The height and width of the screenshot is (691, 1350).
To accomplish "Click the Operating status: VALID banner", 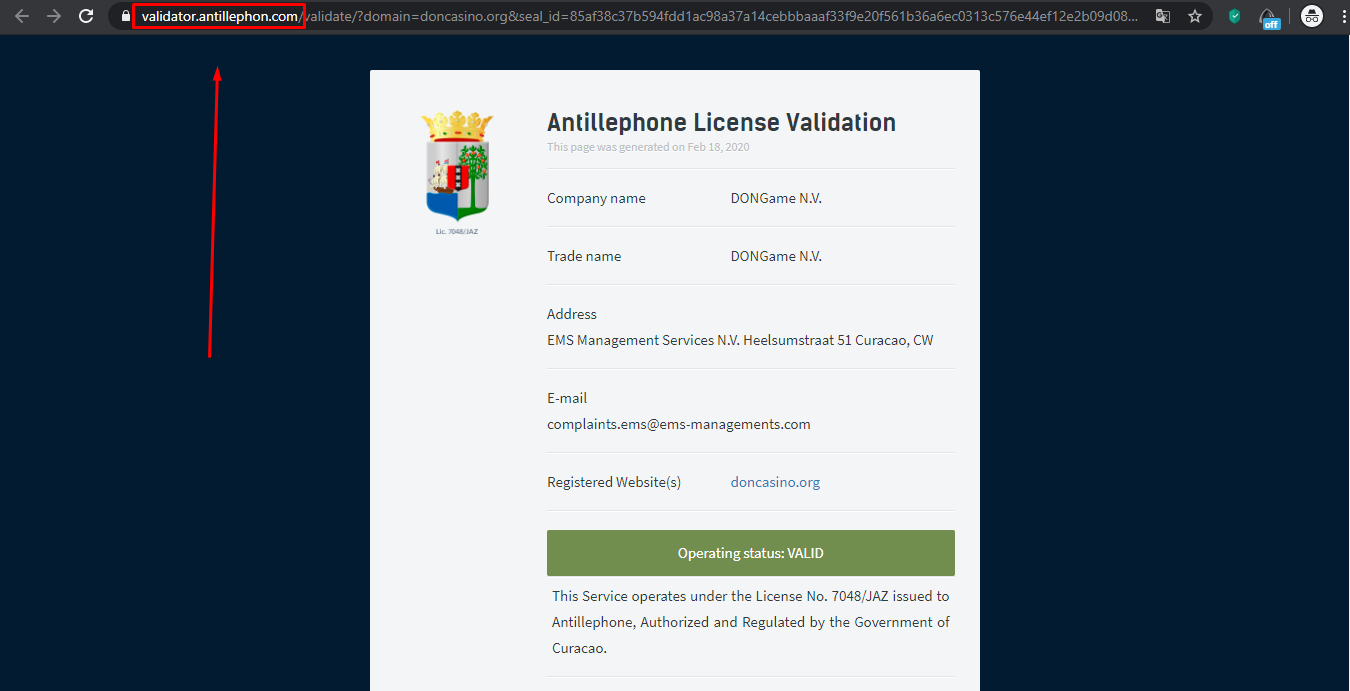I will coord(750,553).
